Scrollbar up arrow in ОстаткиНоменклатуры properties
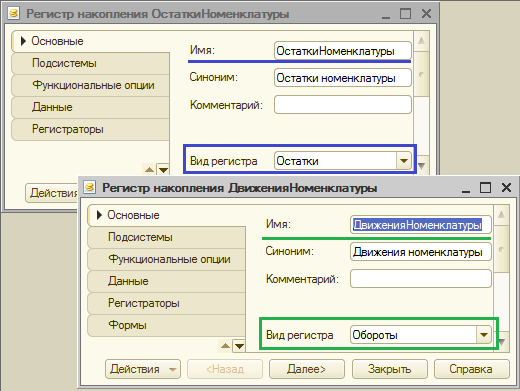Image resolution: width=520 pixels, height=391 pixels. (421, 41)
